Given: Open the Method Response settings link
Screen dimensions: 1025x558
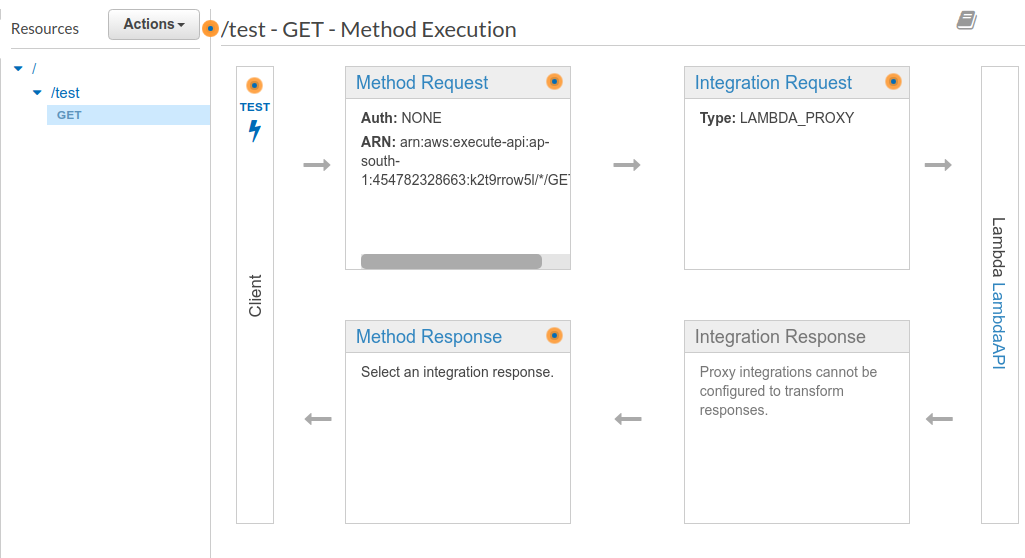Looking at the screenshot, I should [x=429, y=336].
